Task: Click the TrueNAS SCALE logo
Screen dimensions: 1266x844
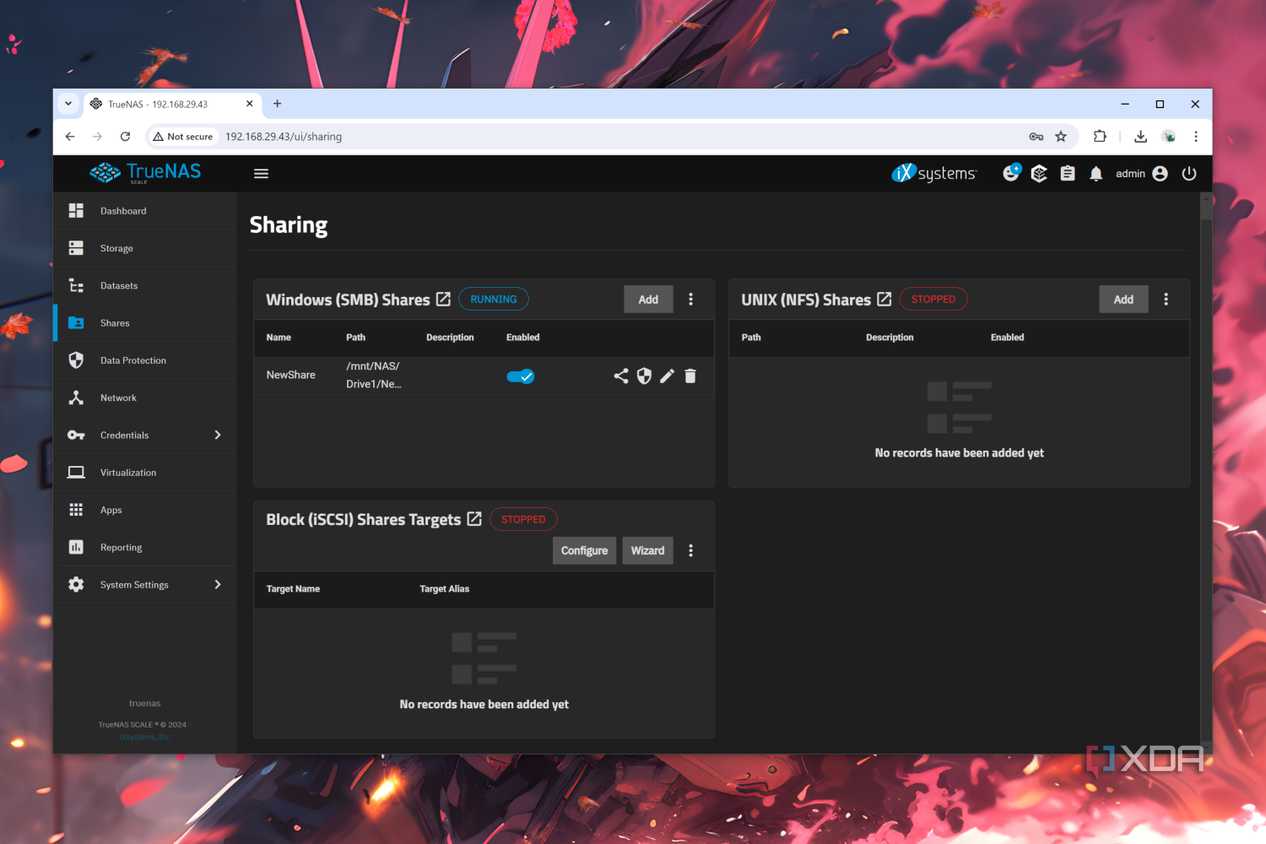Action: (145, 173)
